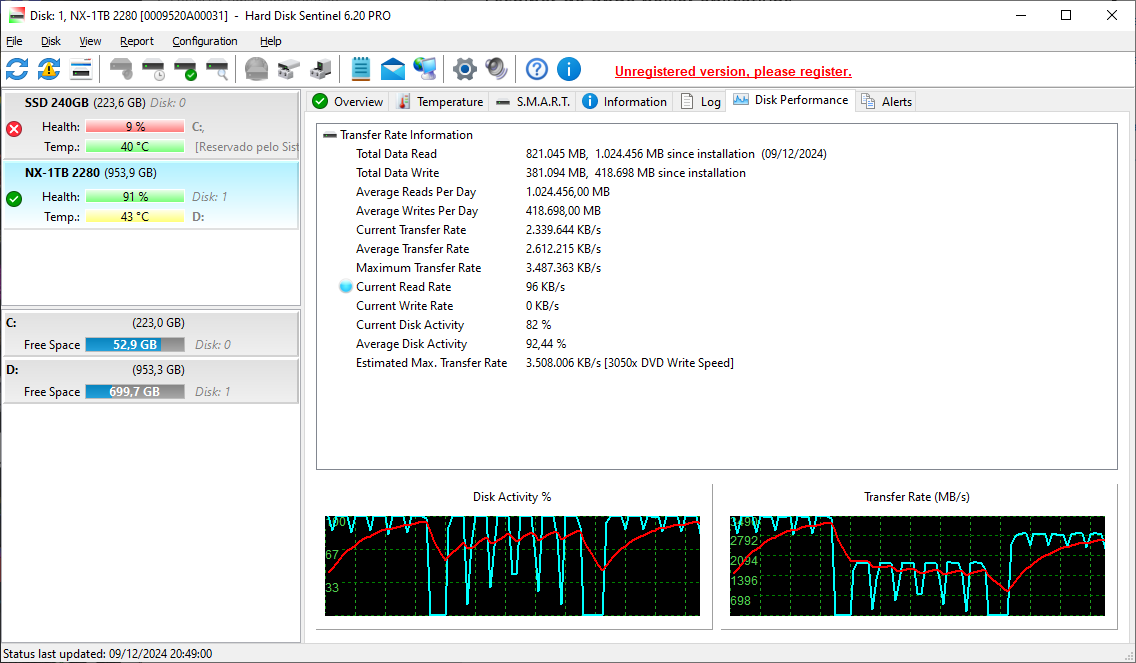Switch to the Alerts tab
The height and width of the screenshot is (663, 1136).
[887, 101]
